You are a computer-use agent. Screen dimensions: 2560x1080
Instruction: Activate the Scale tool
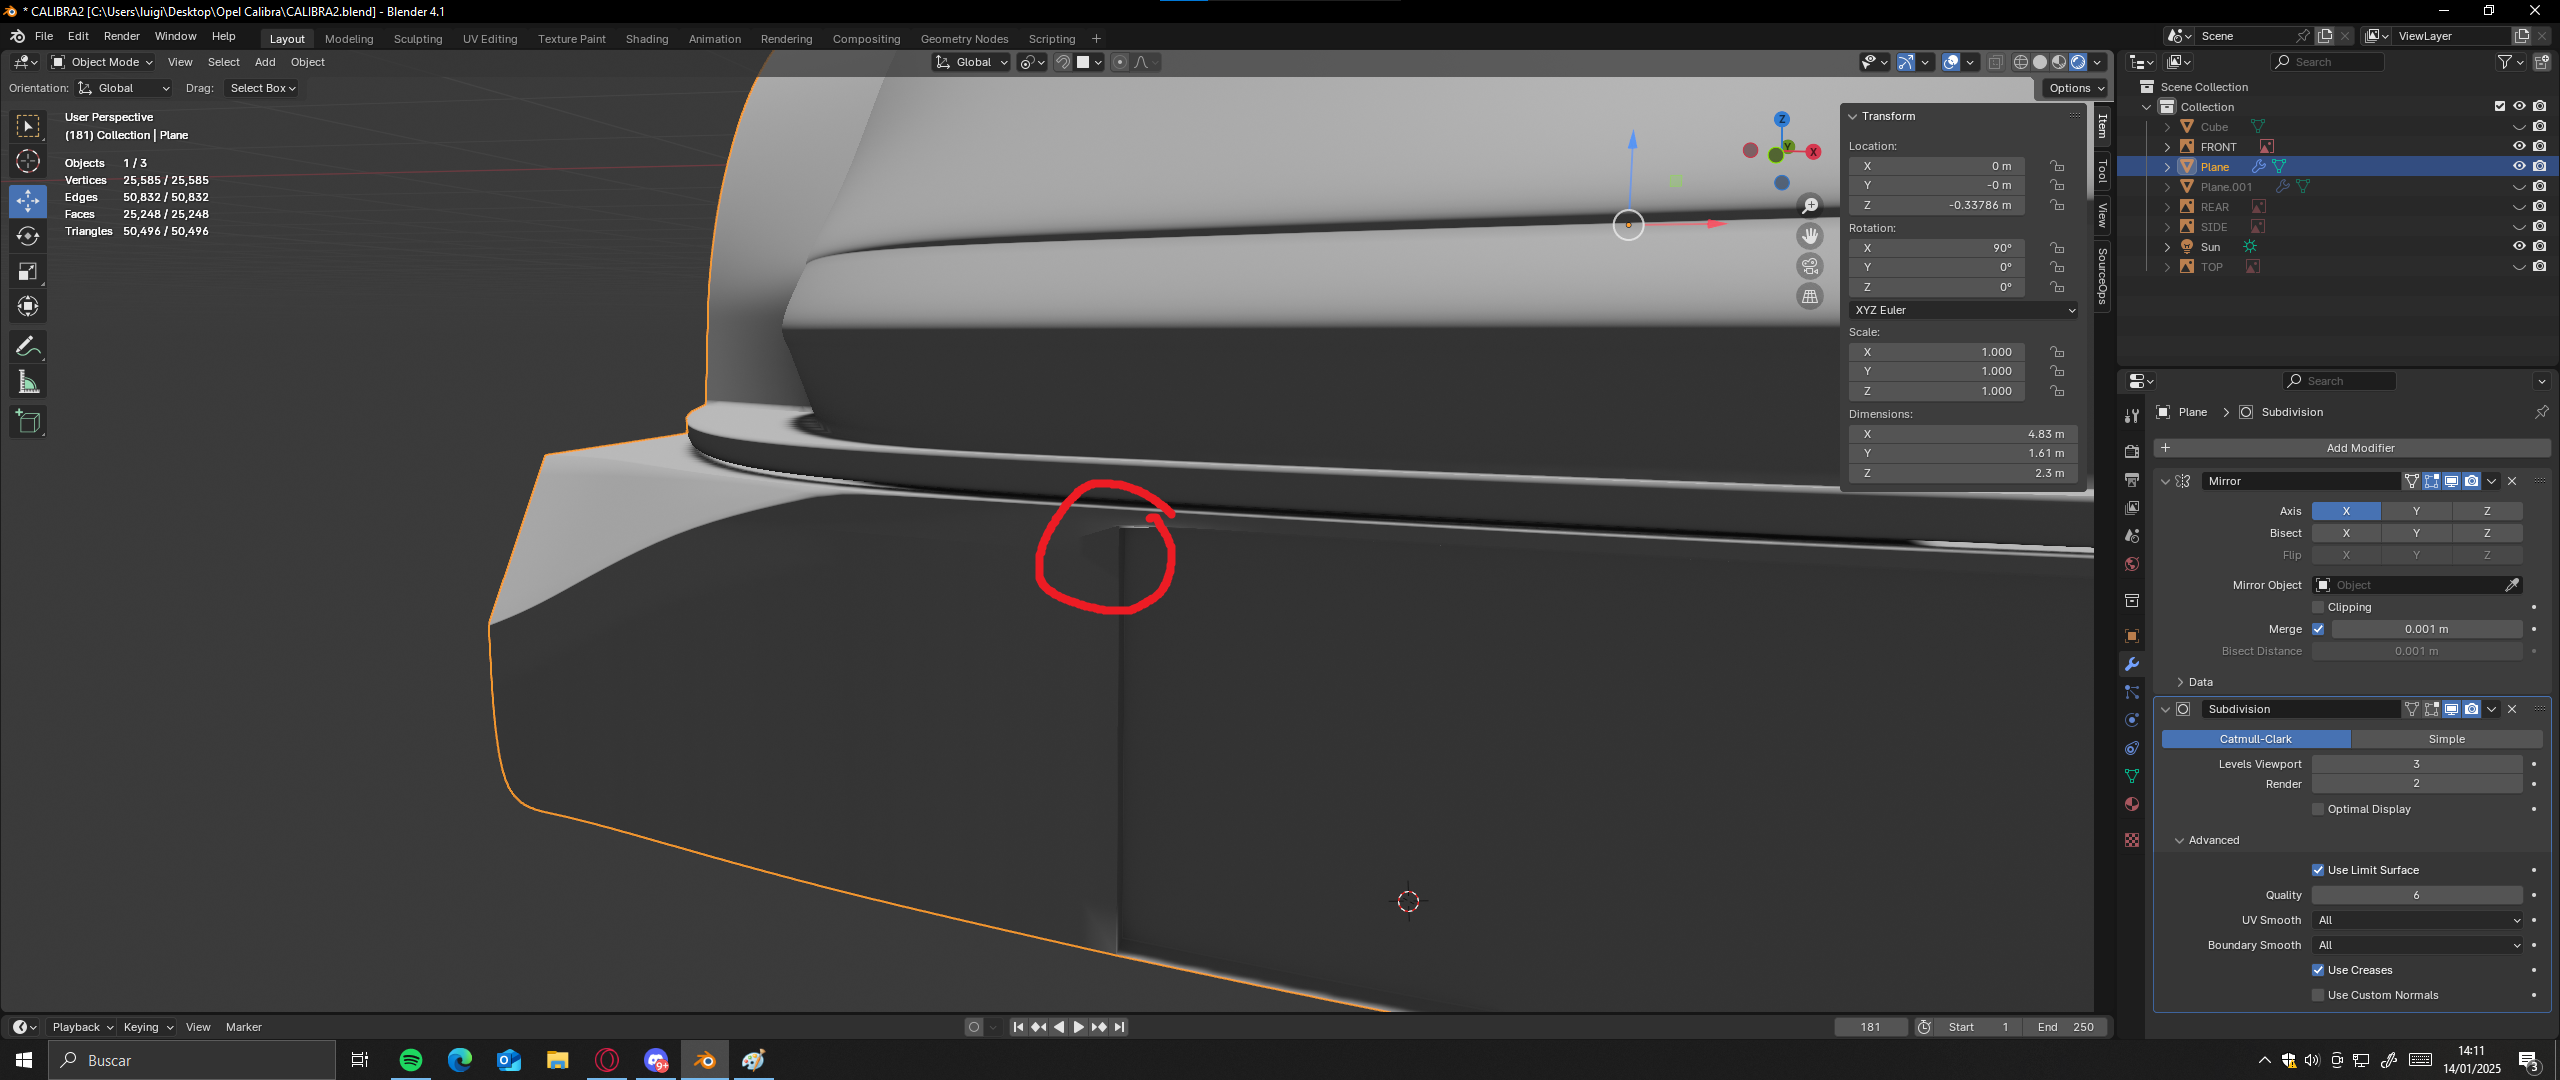coord(28,271)
